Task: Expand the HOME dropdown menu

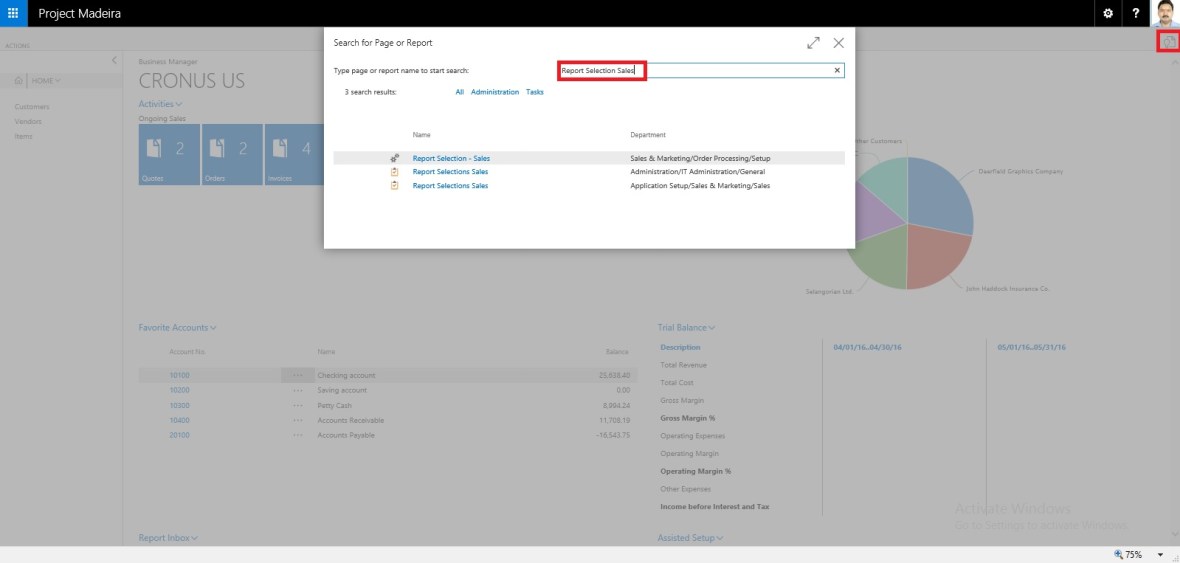Action: tap(46, 80)
